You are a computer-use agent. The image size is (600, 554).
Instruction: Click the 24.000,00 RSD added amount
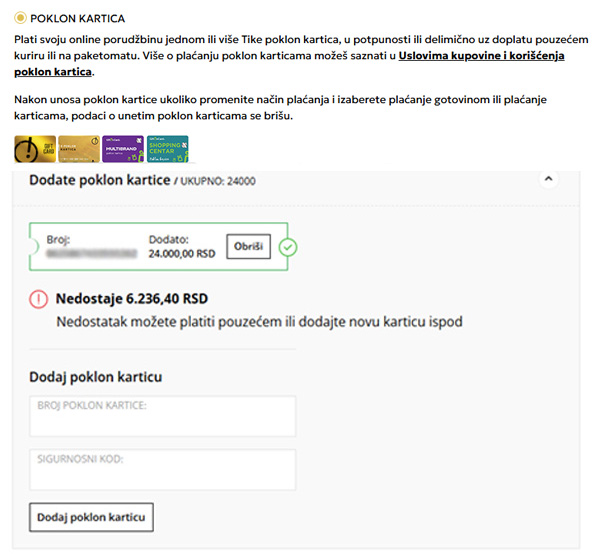(182, 254)
